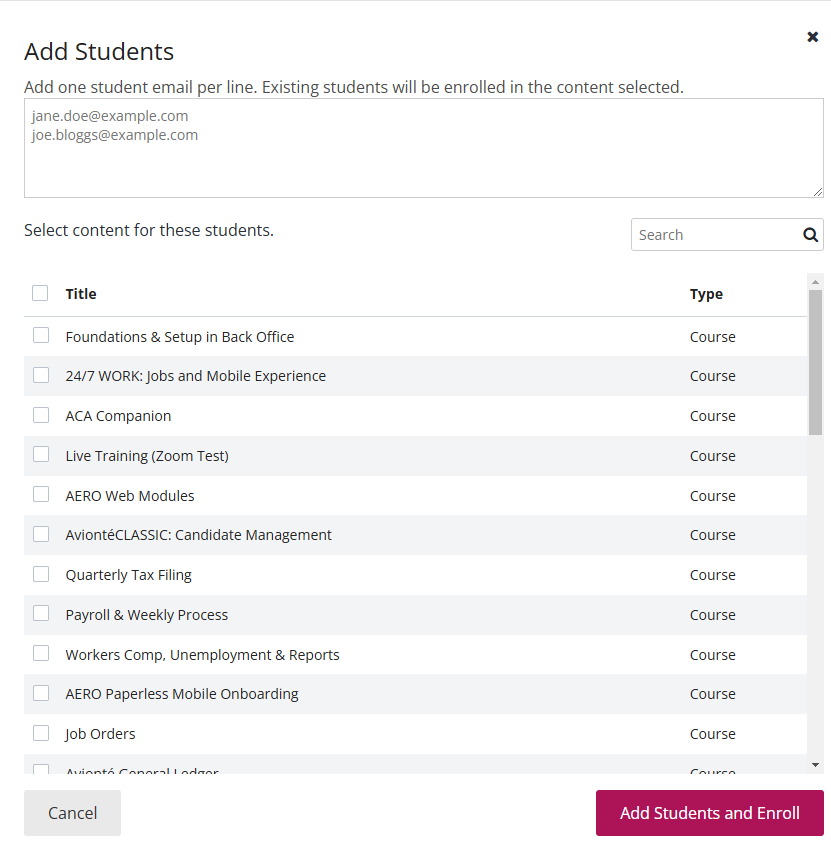Click the text-area resize grip handle
Viewport: 831px width, 841px height.
click(818, 192)
